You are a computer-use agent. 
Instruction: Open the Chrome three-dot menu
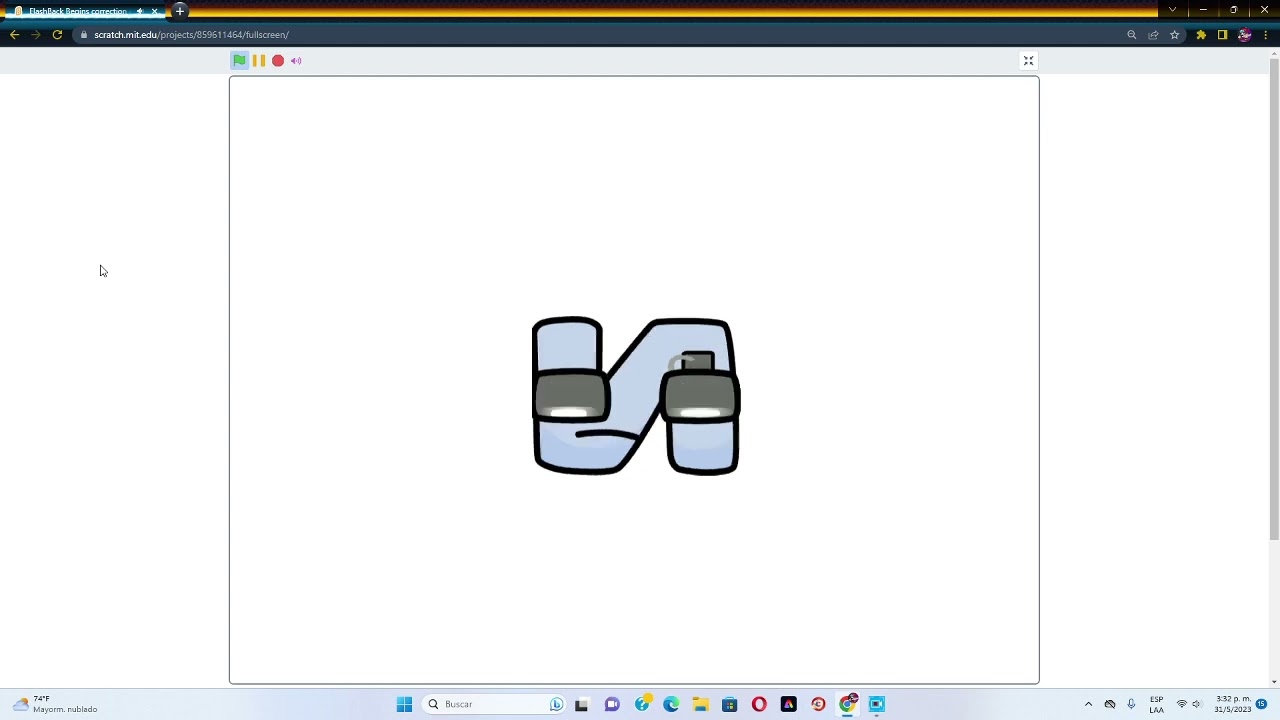tap(1266, 35)
